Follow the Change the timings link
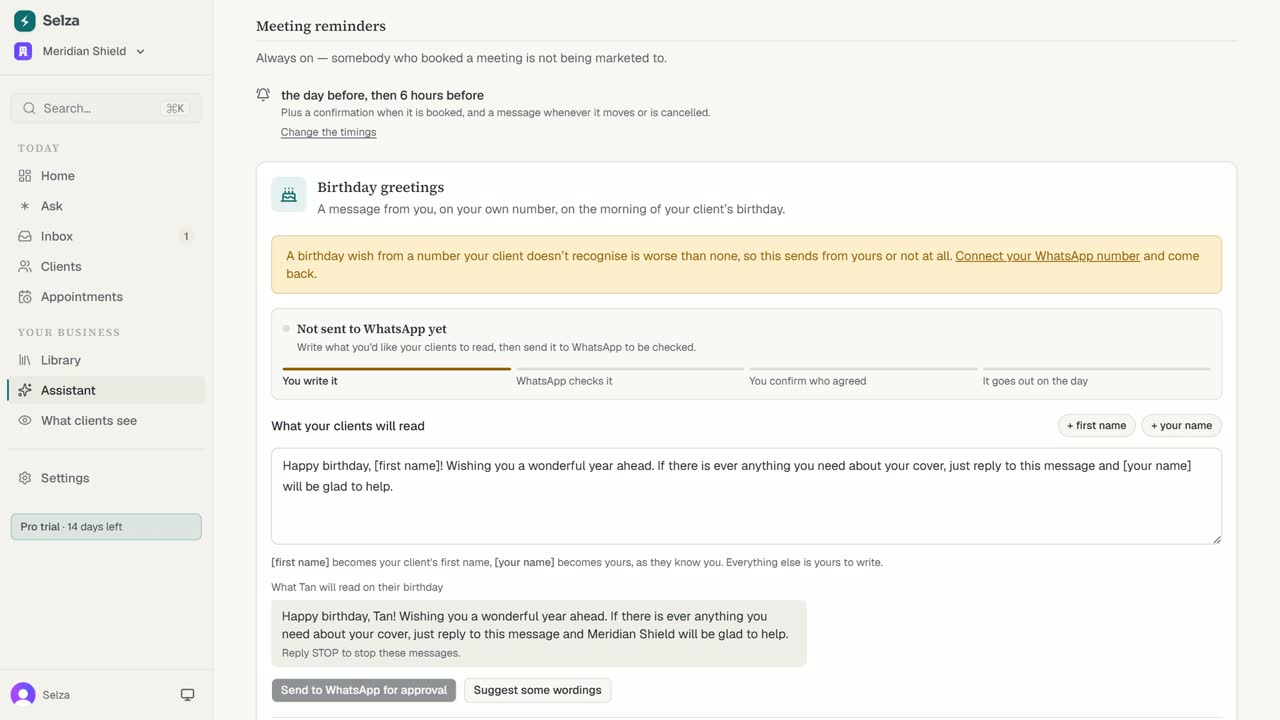 coord(328,132)
